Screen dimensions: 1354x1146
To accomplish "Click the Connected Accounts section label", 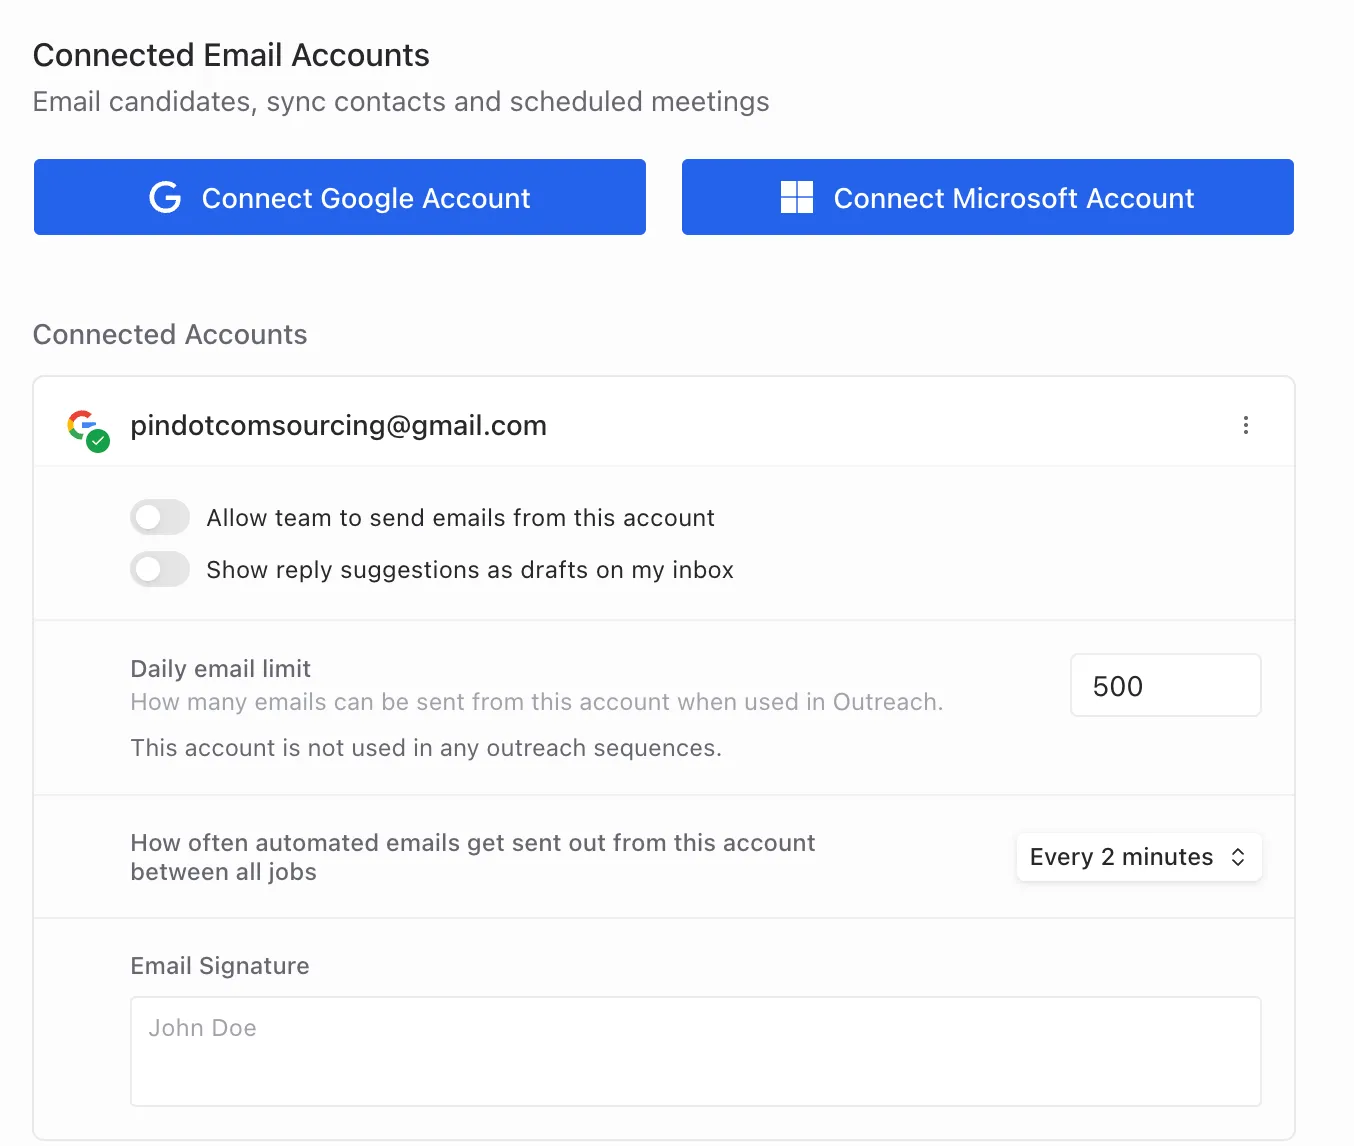I will click(170, 334).
